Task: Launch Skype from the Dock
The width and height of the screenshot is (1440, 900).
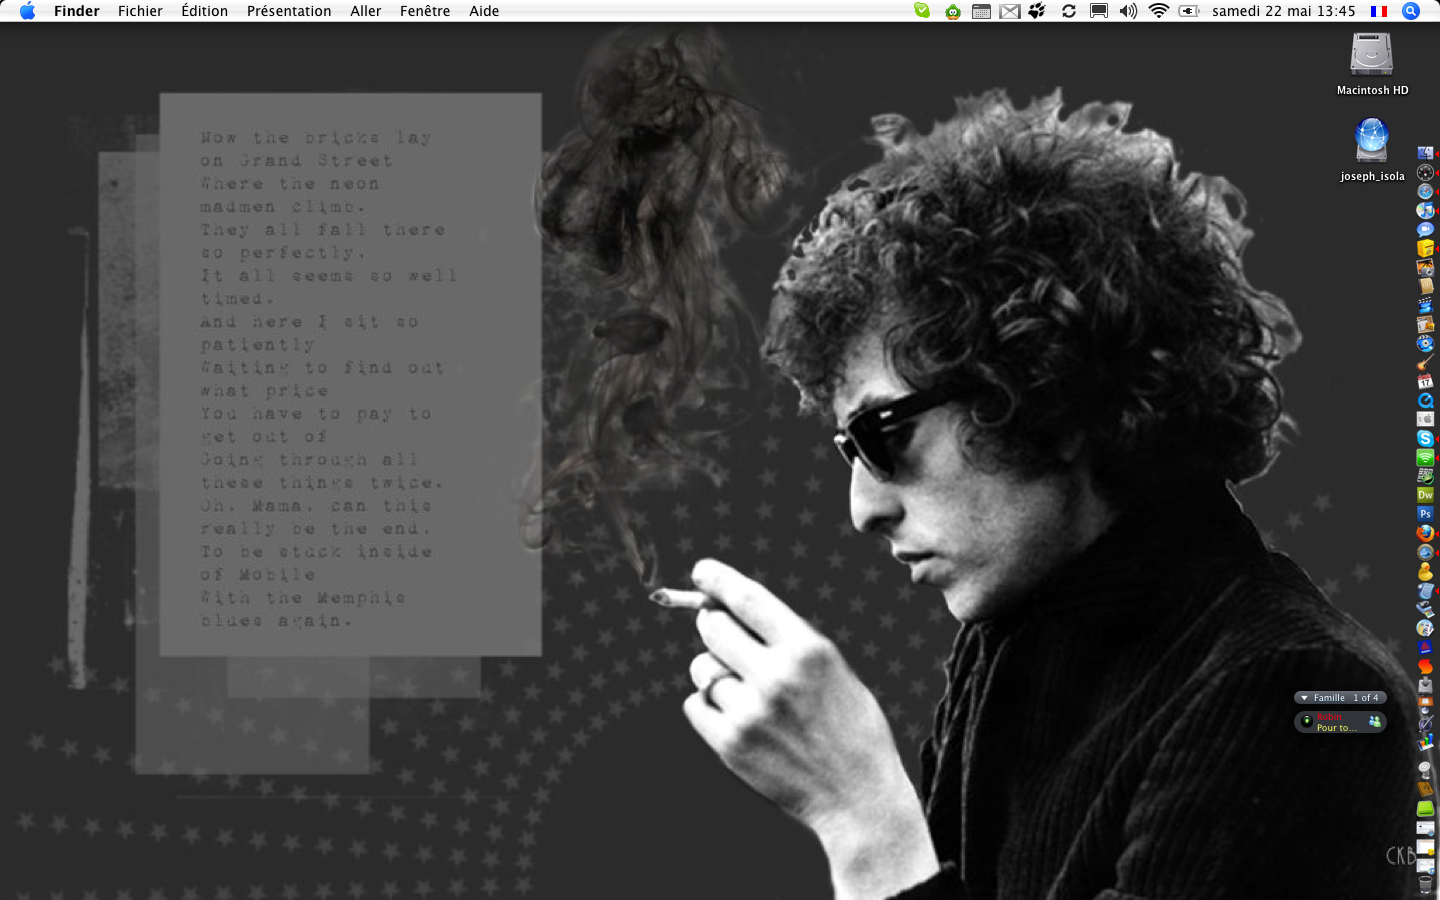Action: (1425, 438)
